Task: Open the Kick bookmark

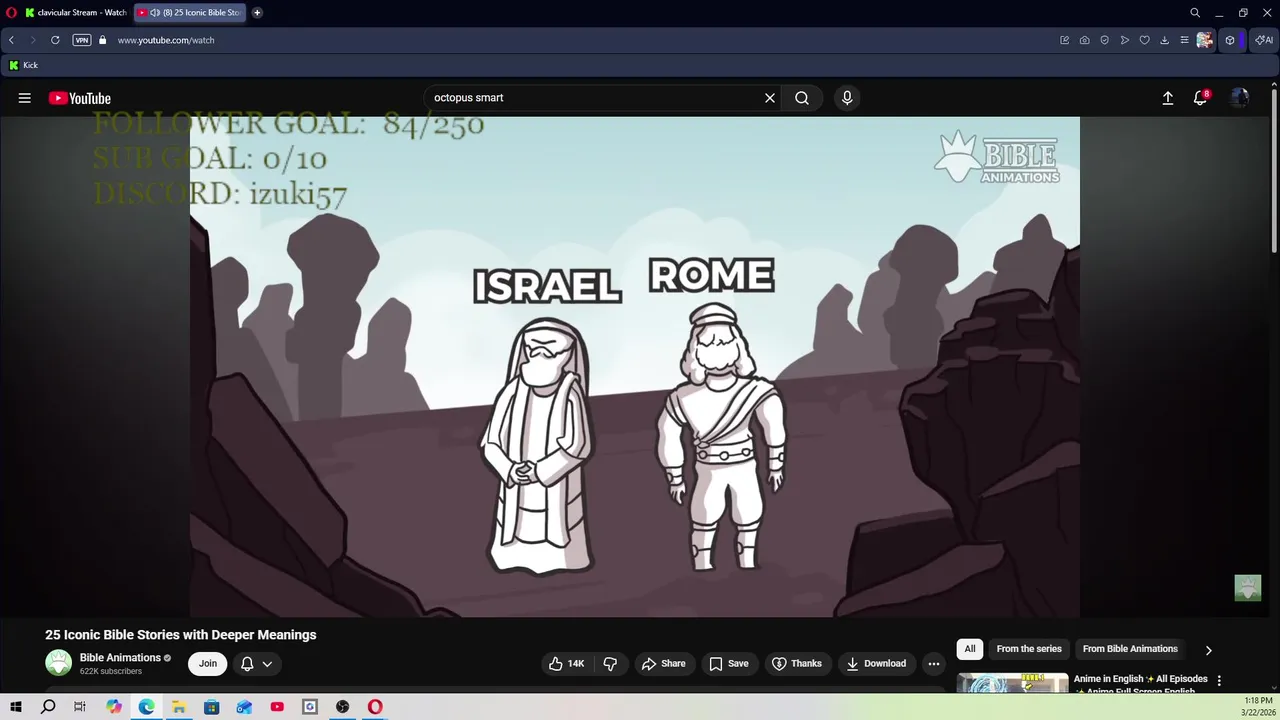Action: 23,65
